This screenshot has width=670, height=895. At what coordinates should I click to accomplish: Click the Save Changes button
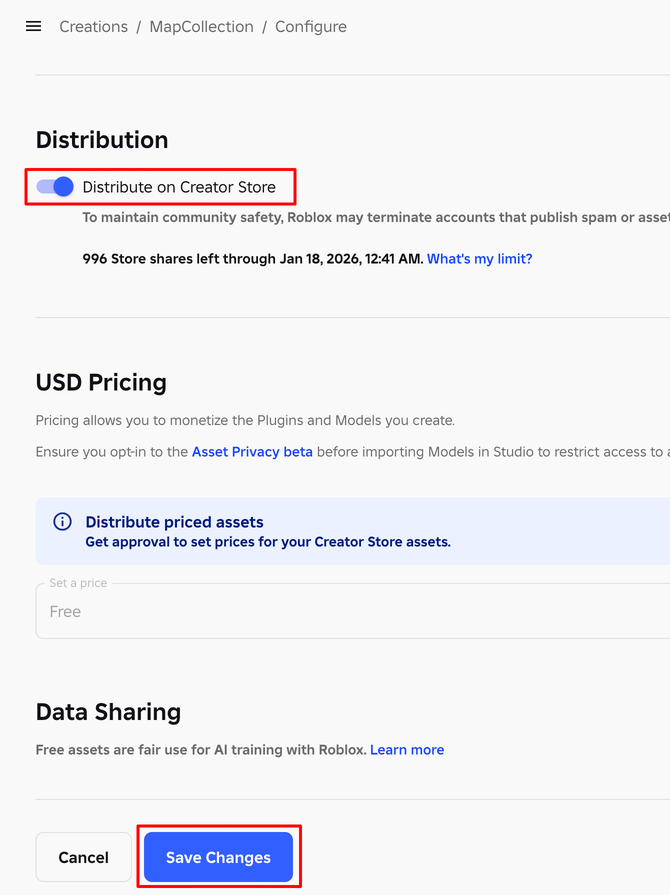click(218, 858)
